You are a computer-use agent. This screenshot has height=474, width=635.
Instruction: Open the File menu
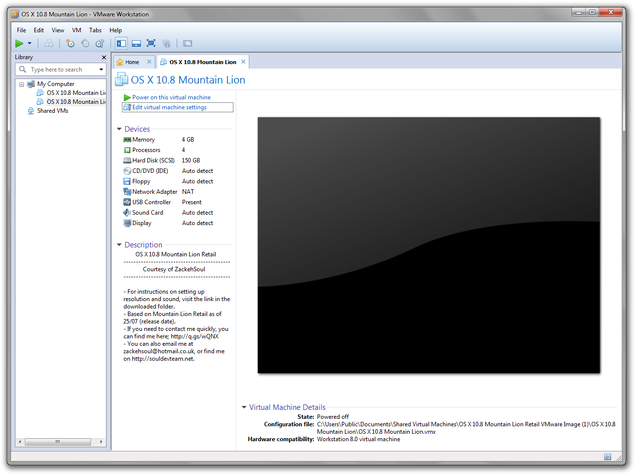point(21,30)
